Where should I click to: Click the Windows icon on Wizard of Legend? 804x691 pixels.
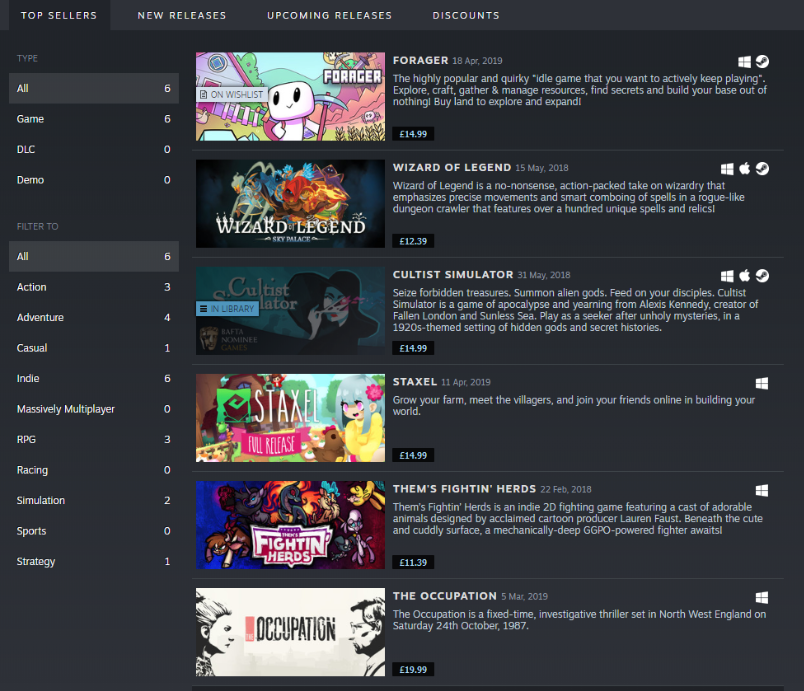(727, 169)
